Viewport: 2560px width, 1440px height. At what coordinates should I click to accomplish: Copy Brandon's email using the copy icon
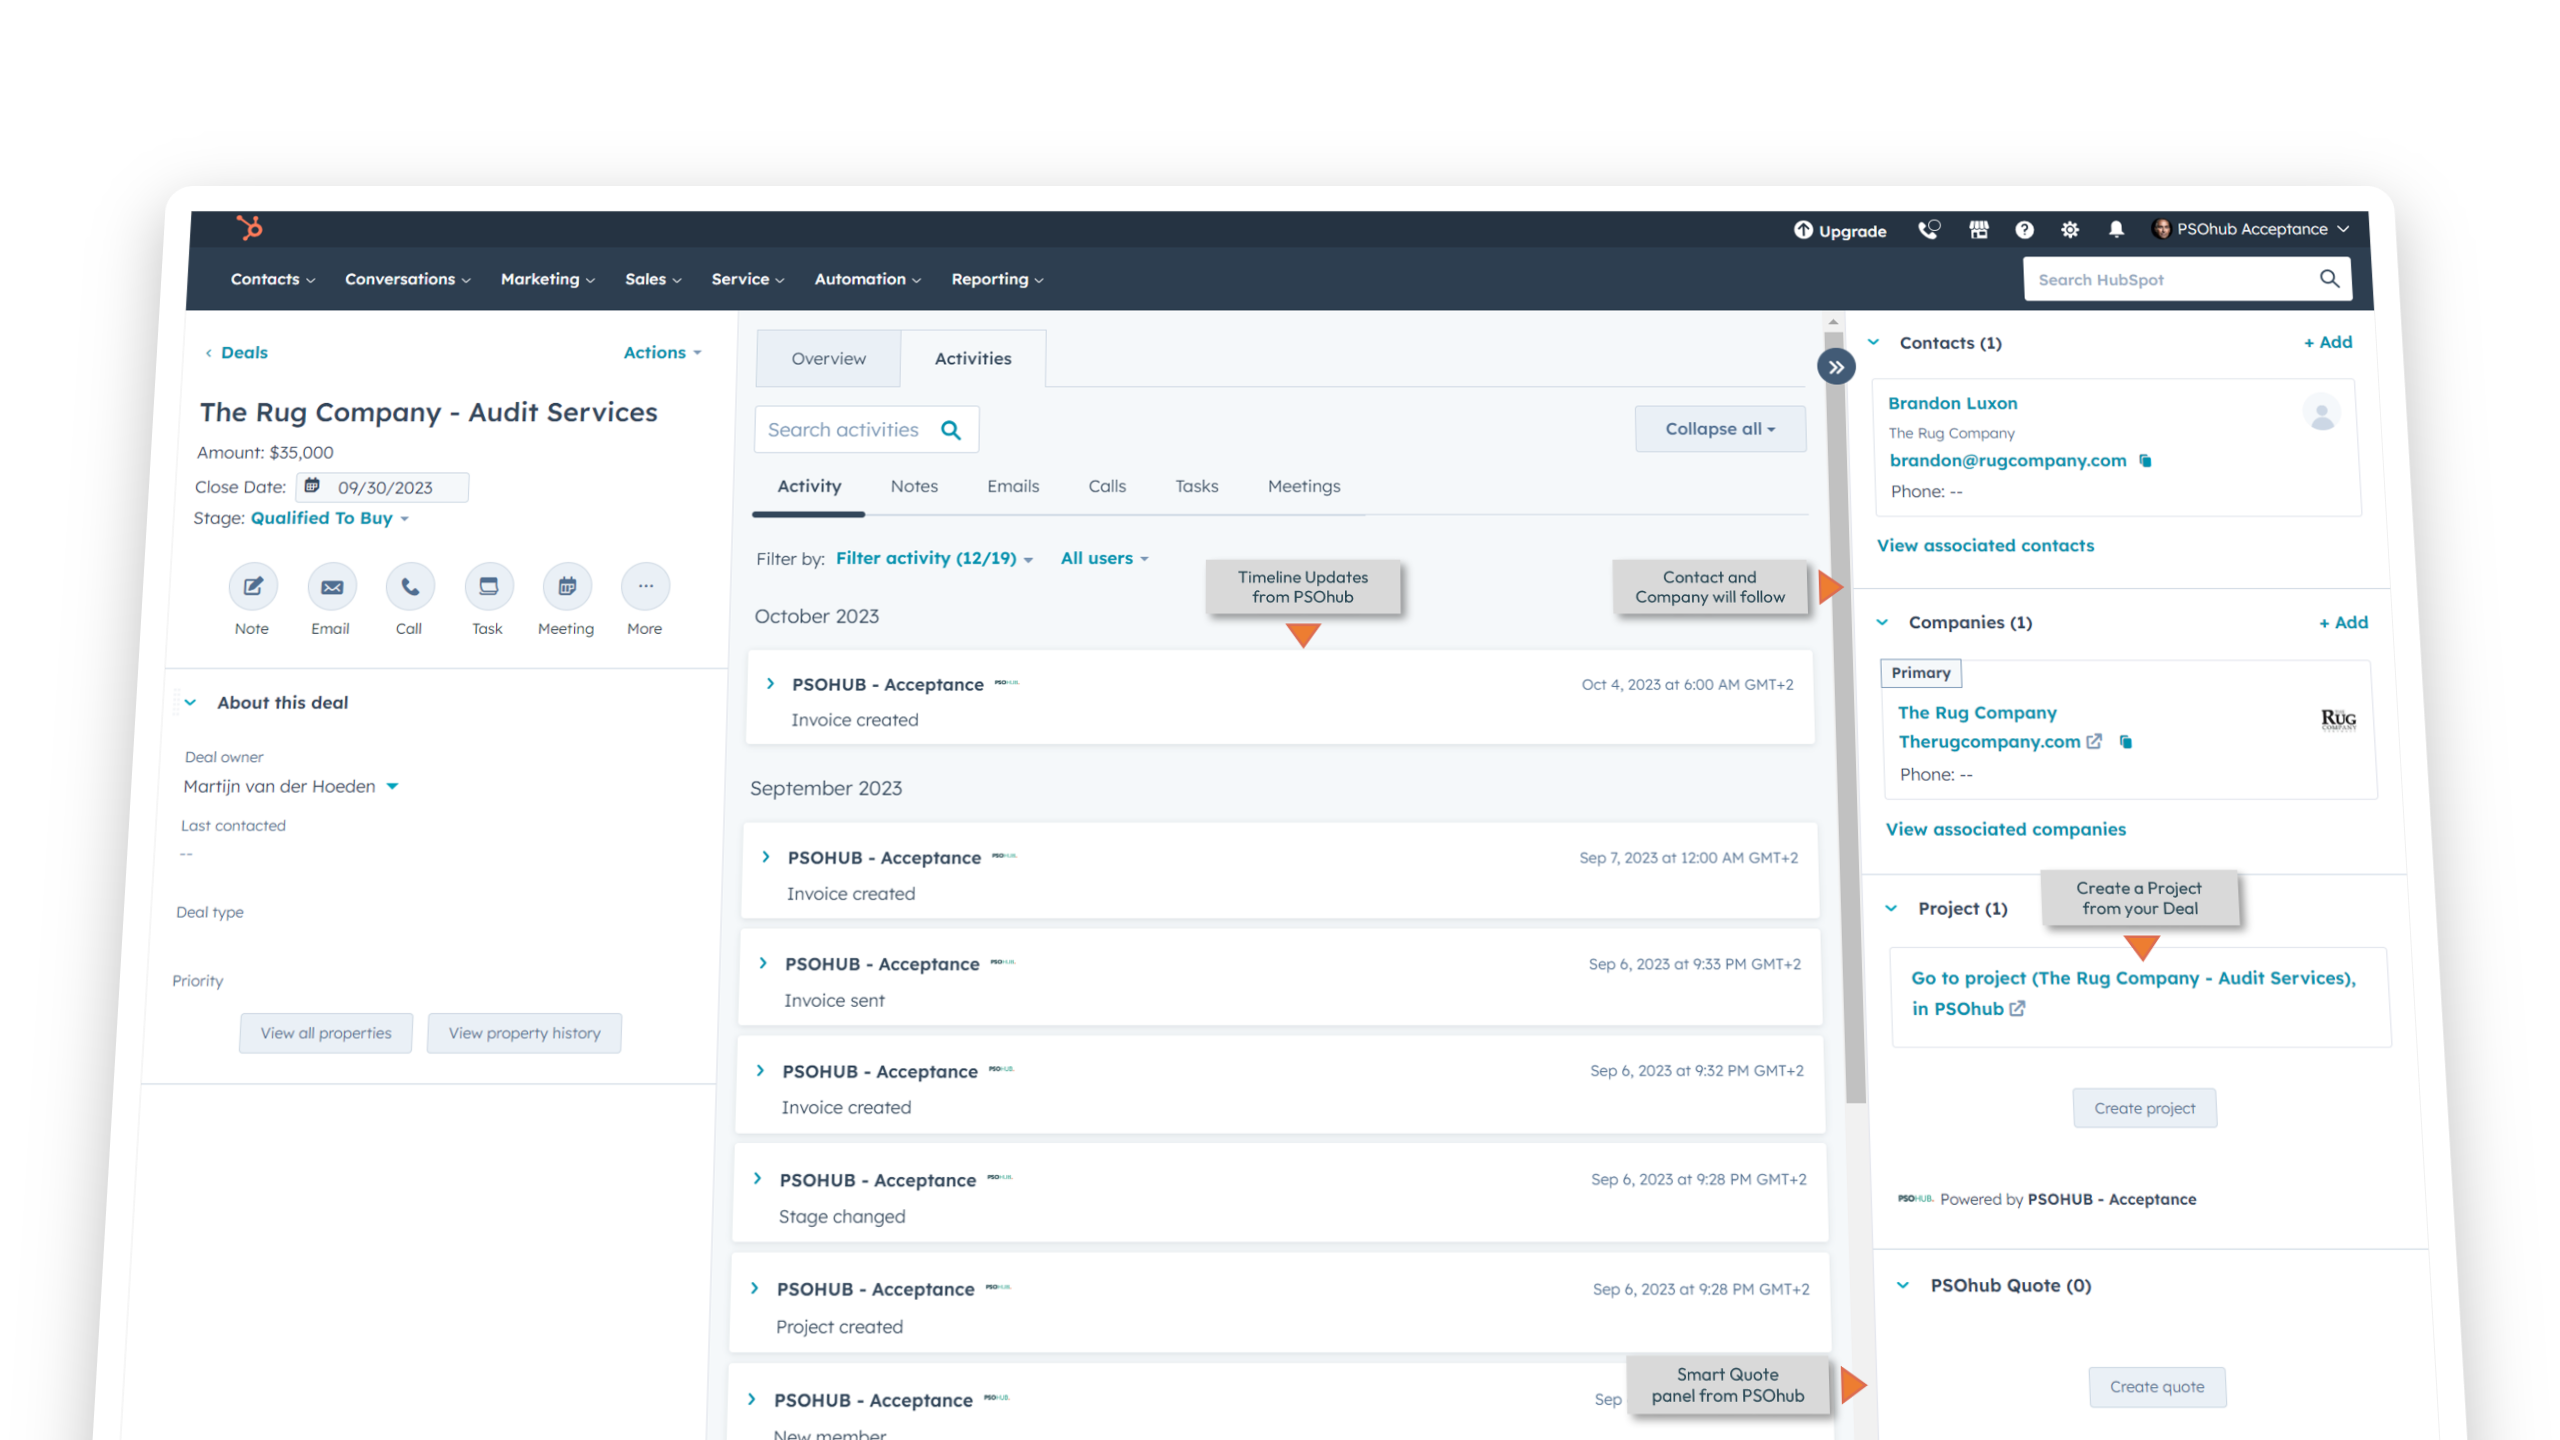click(x=2144, y=460)
